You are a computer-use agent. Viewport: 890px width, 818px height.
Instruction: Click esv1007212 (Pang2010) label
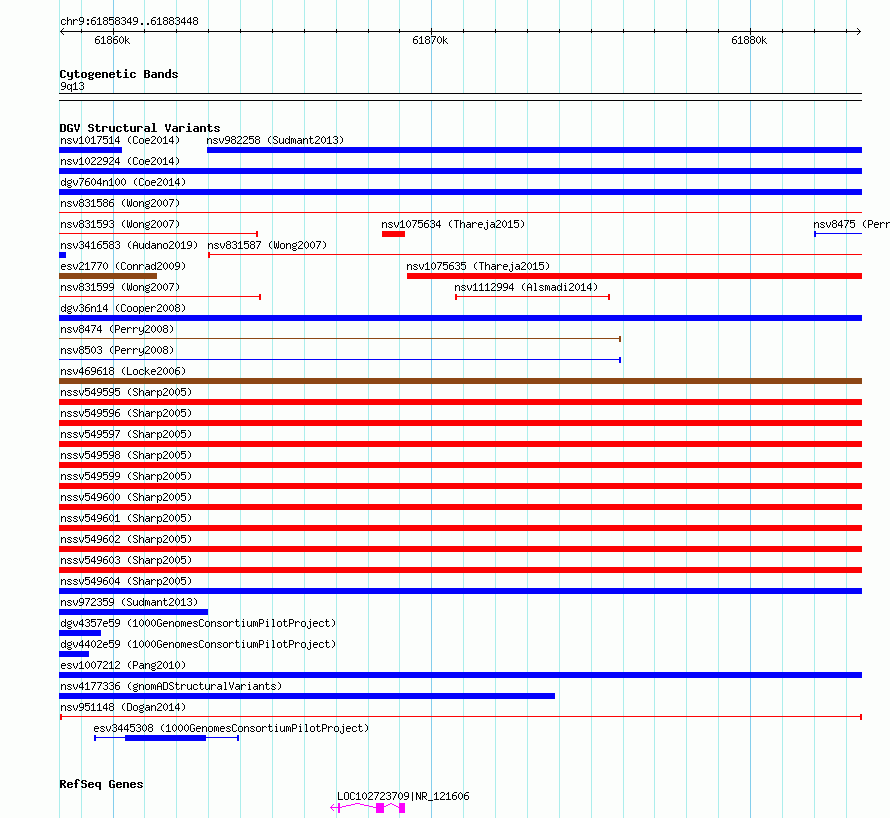pos(123,665)
